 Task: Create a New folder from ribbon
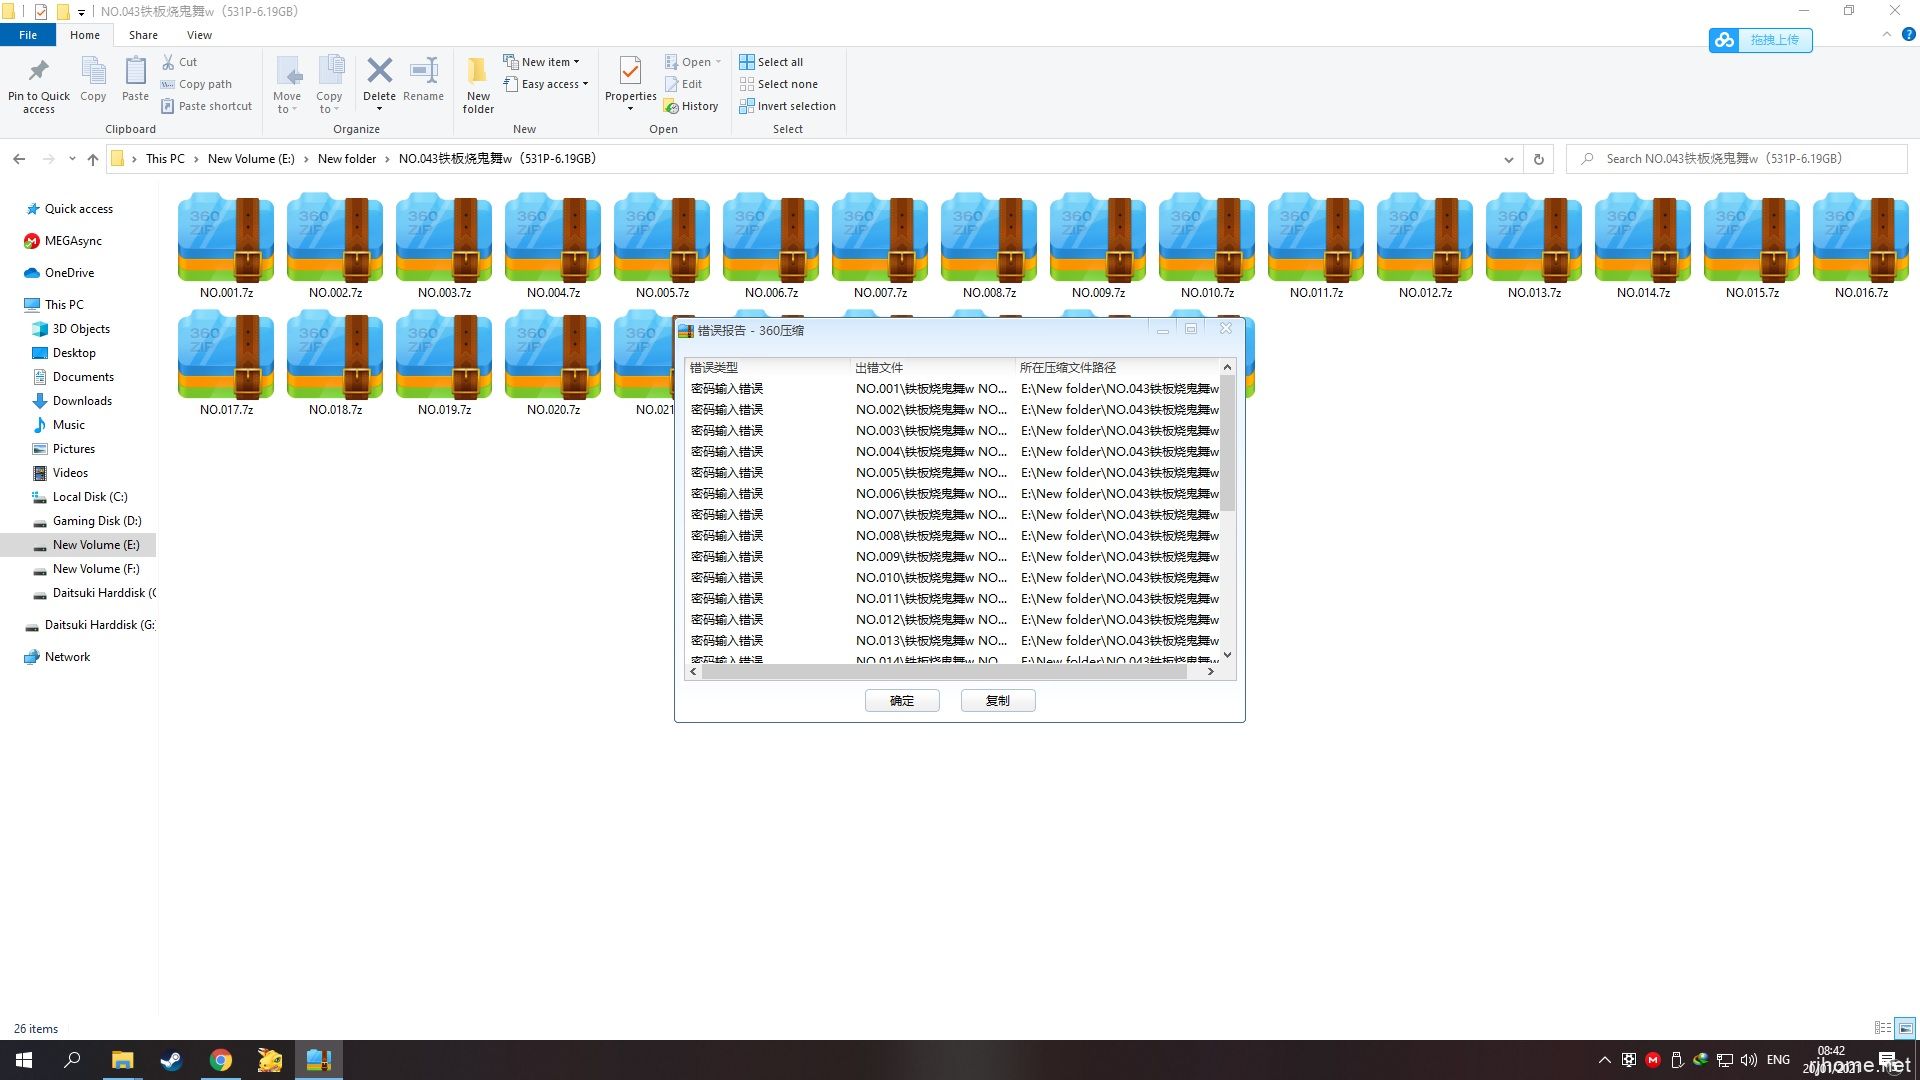[478, 85]
